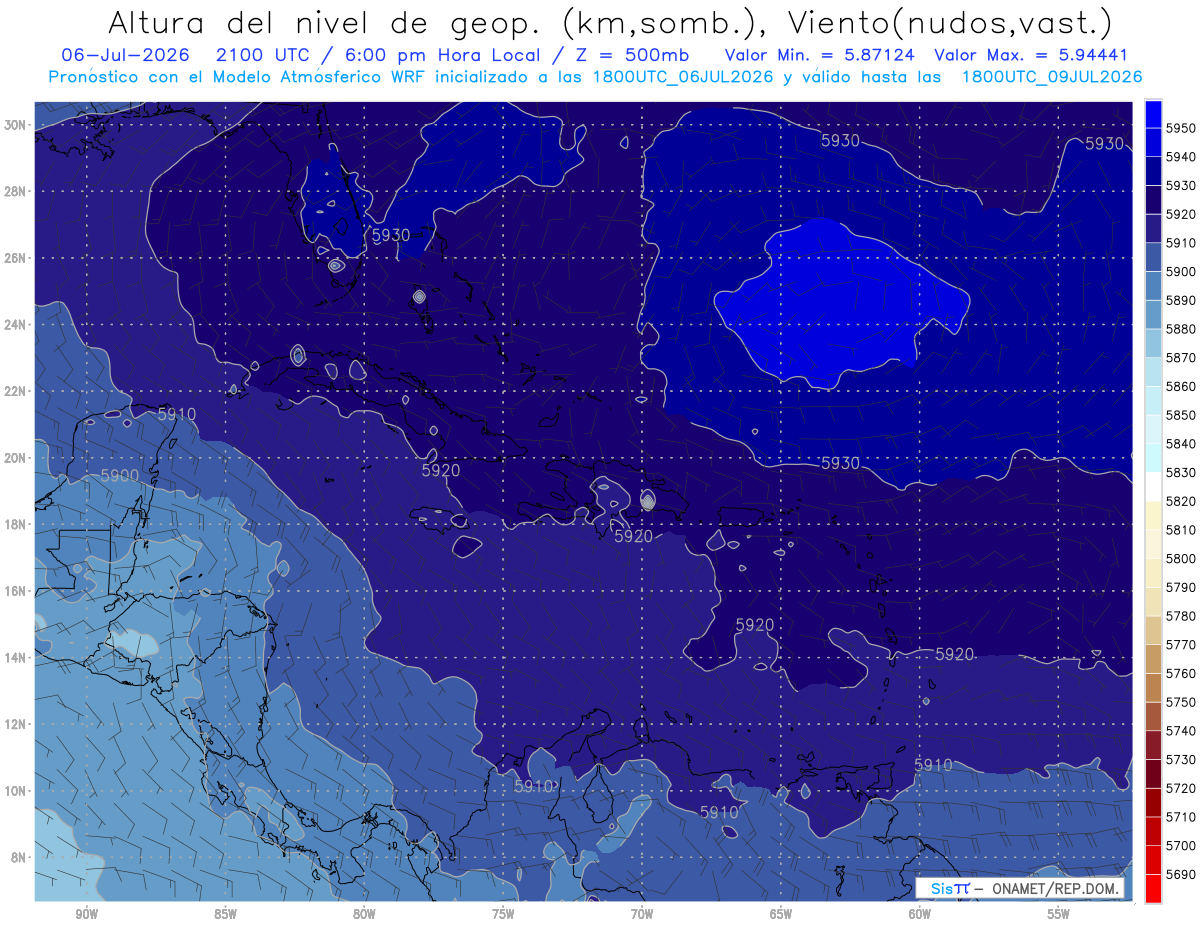Select initialization time "1800UTC_06JUL2026"

pos(683,77)
